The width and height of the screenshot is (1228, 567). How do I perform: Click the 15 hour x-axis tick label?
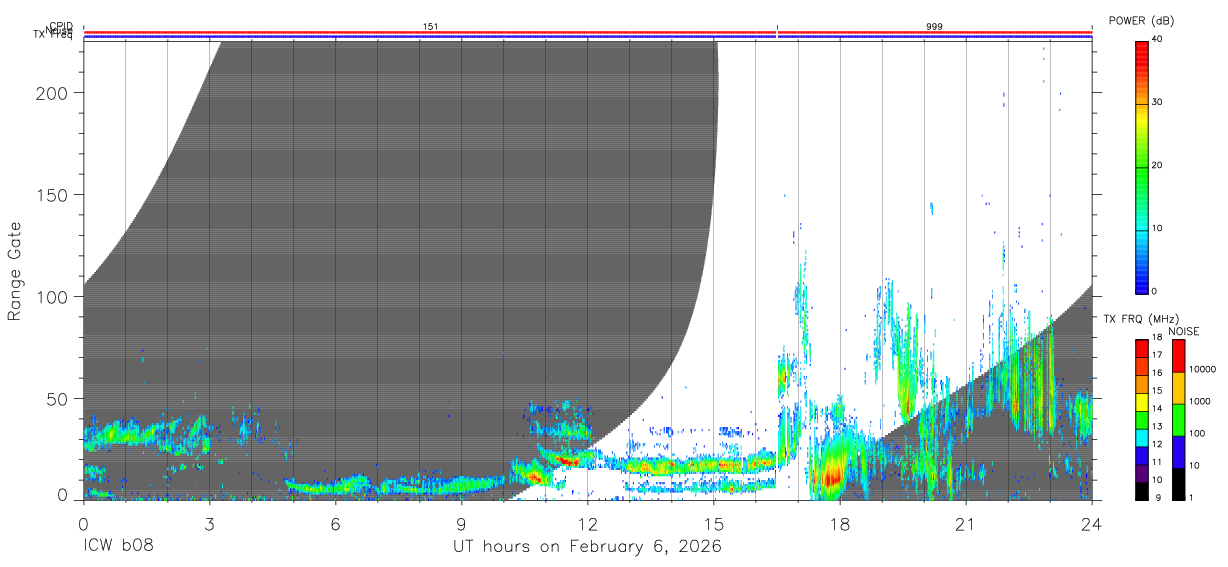pos(713,524)
